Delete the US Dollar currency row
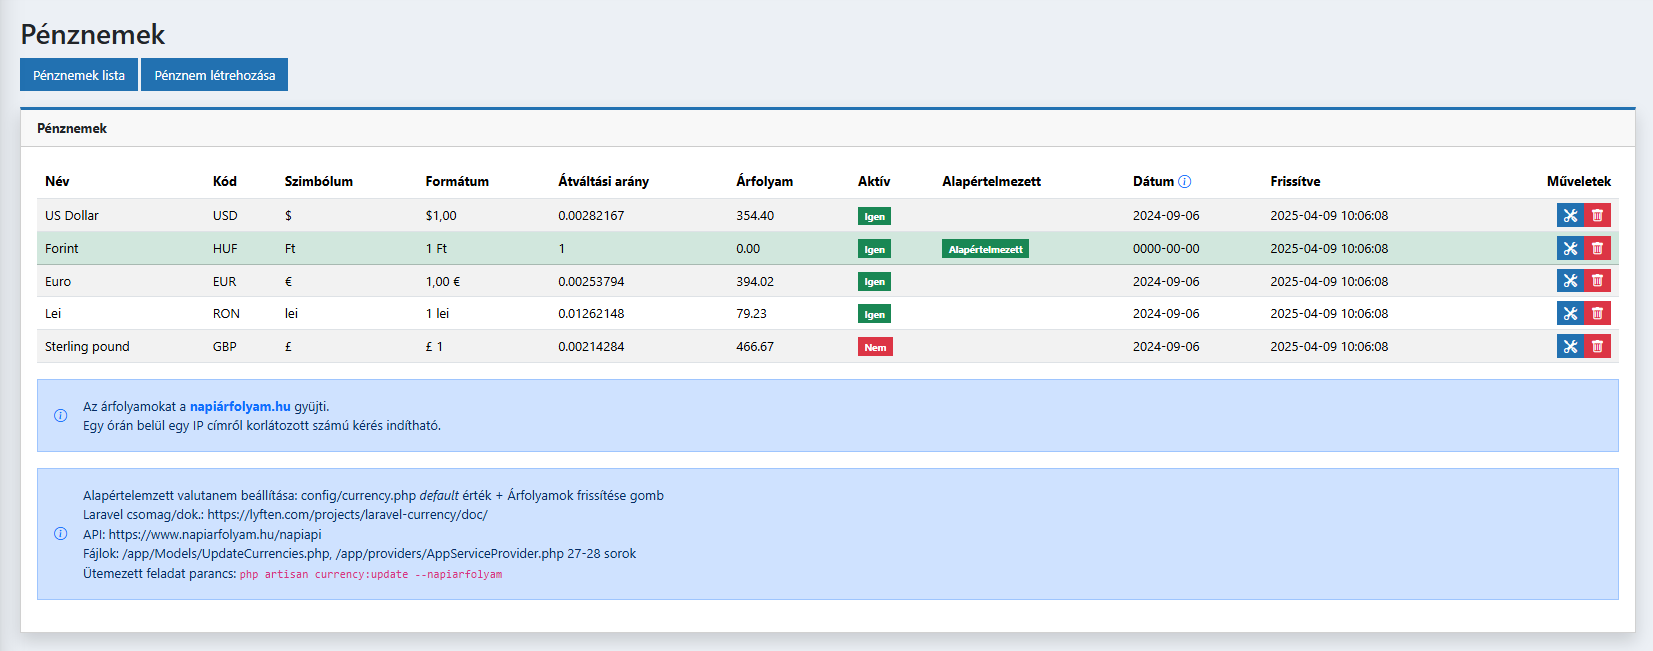 point(1597,216)
